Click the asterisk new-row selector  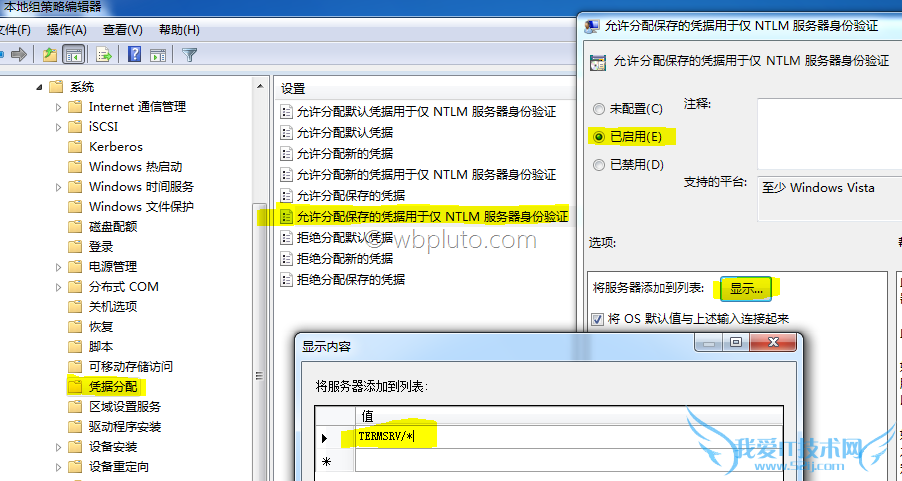pos(326,461)
